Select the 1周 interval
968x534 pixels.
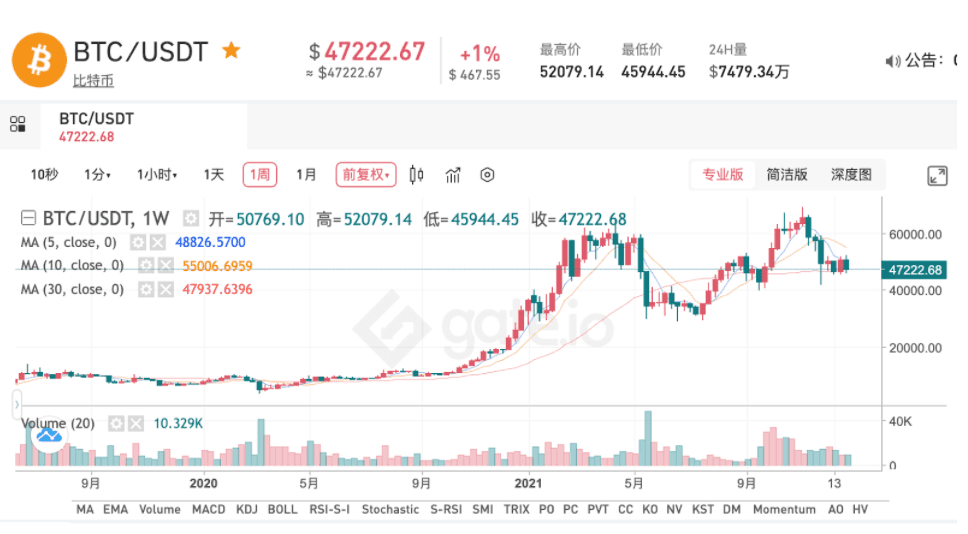click(x=260, y=175)
